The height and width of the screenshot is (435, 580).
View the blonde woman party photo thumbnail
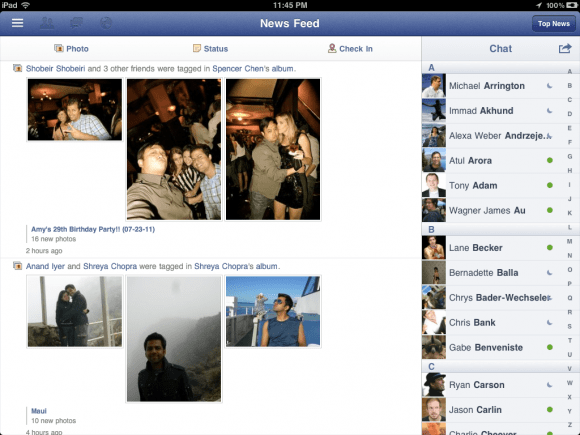point(273,149)
